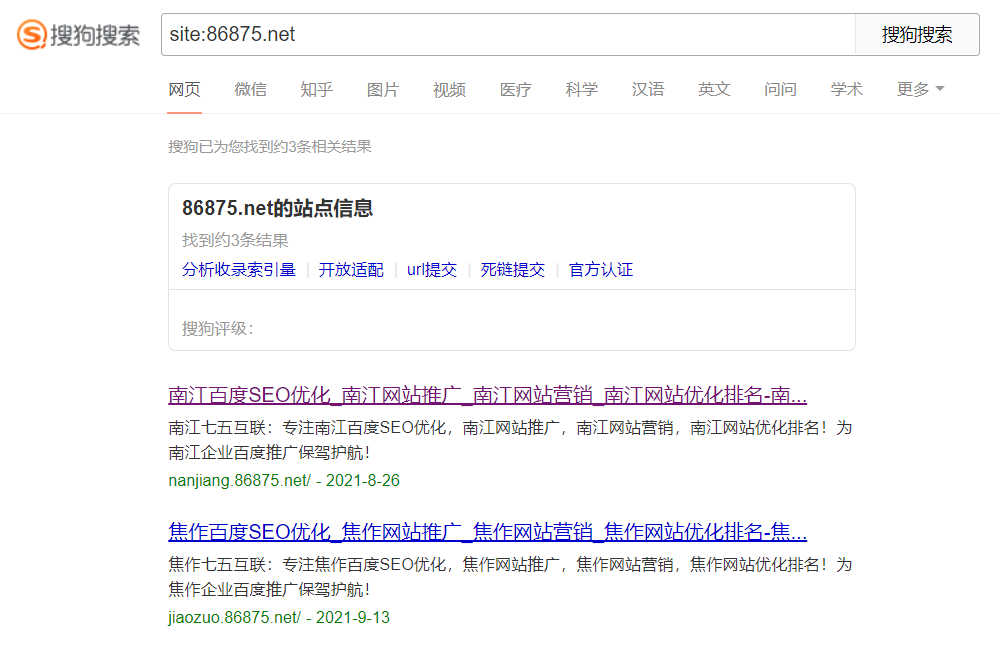Switch to the 英文 tab
1000x649 pixels.
714,90
